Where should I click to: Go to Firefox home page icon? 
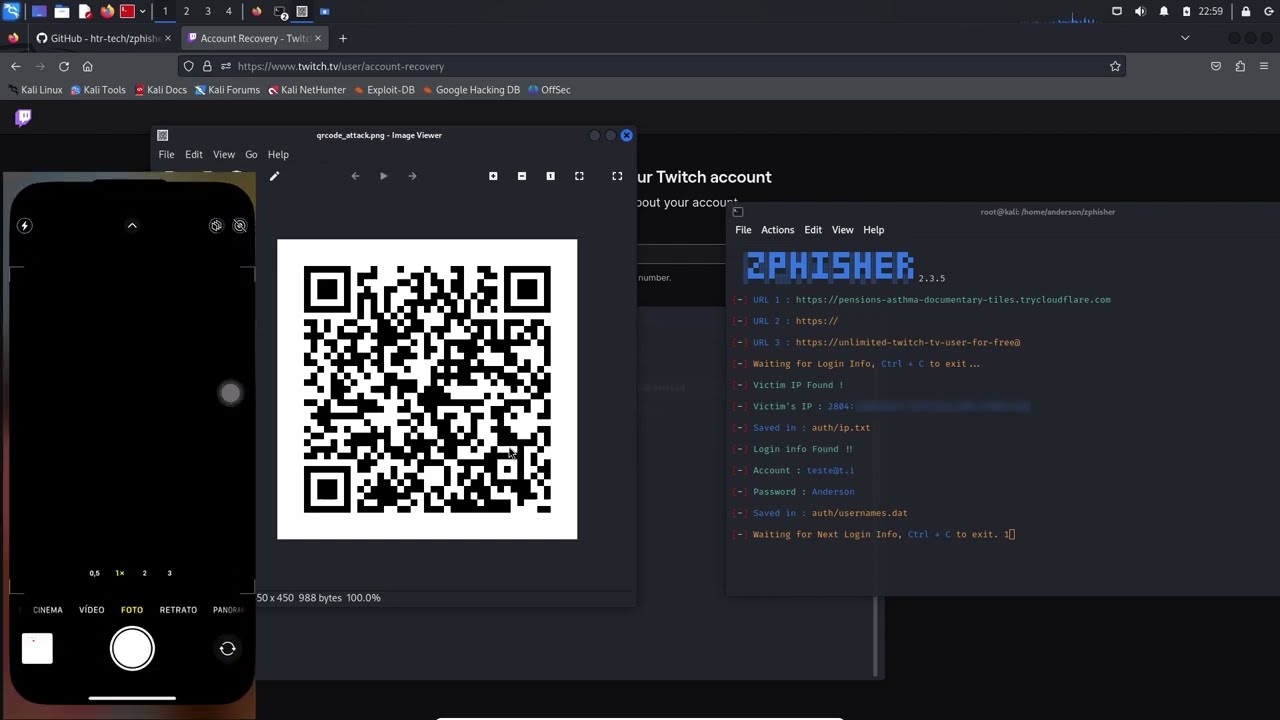88,66
